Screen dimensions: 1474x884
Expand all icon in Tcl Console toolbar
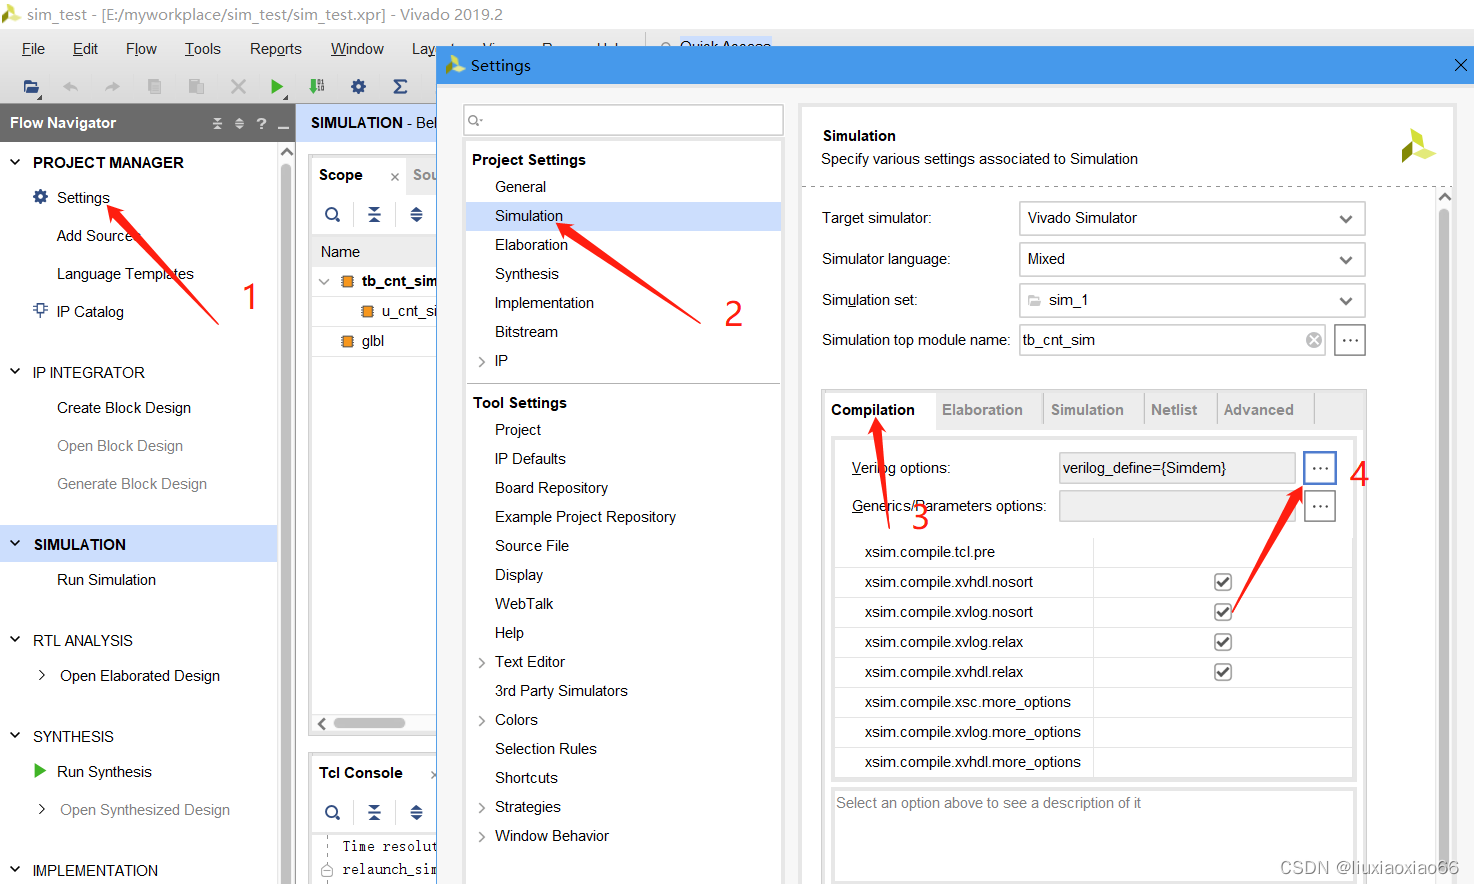click(416, 812)
